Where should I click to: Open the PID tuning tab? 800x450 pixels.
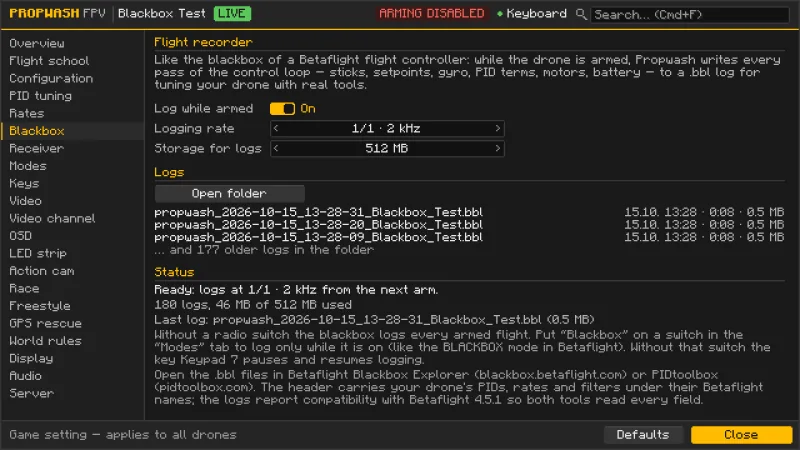(72, 96)
